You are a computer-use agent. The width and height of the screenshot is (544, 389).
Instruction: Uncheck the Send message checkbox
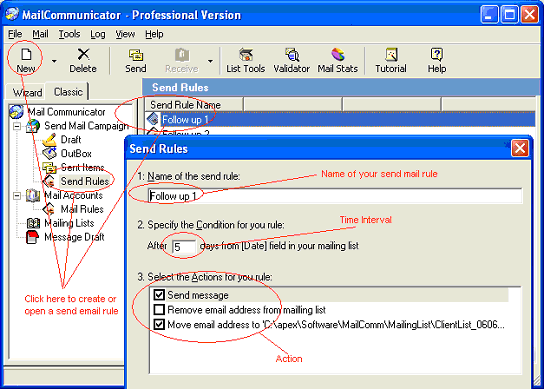point(159,295)
